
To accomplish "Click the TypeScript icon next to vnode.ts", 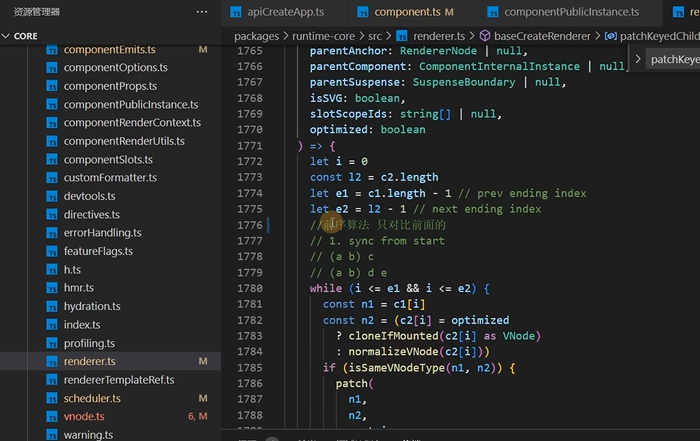I will point(52,417).
